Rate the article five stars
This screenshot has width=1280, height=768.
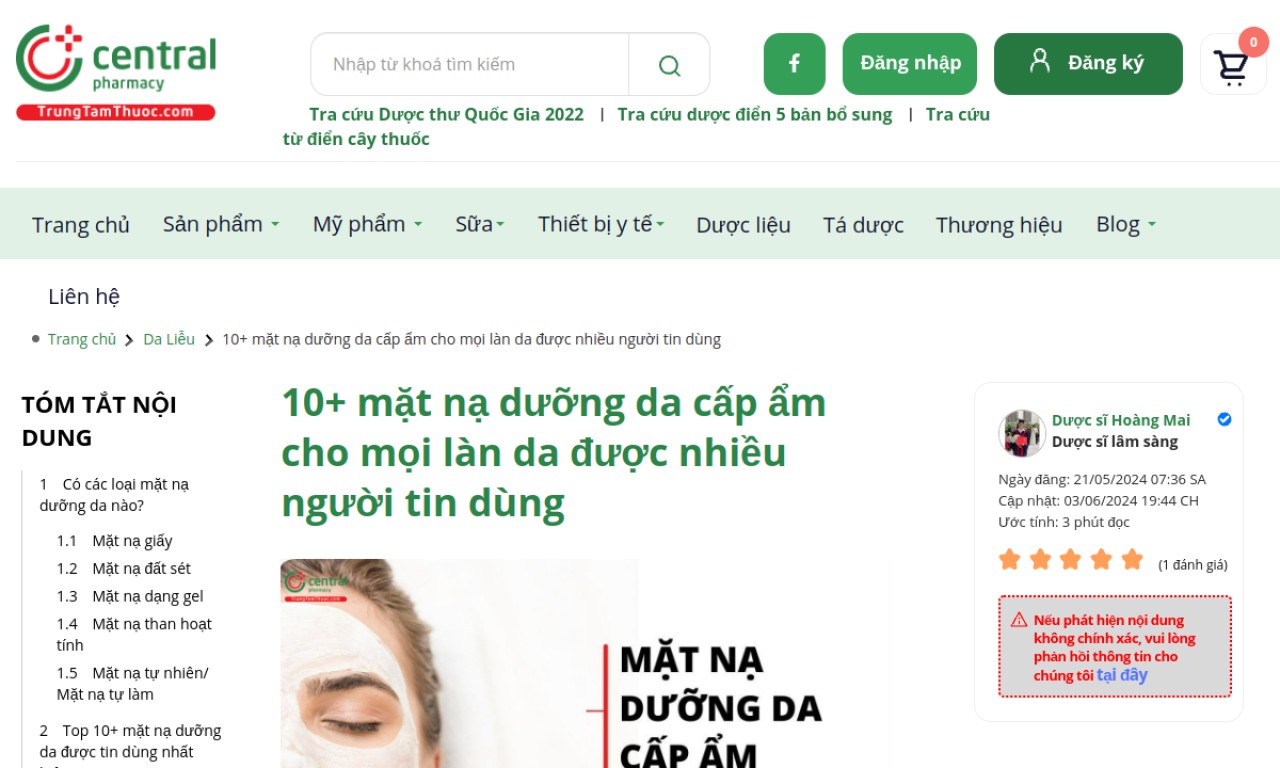point(1132,559)
